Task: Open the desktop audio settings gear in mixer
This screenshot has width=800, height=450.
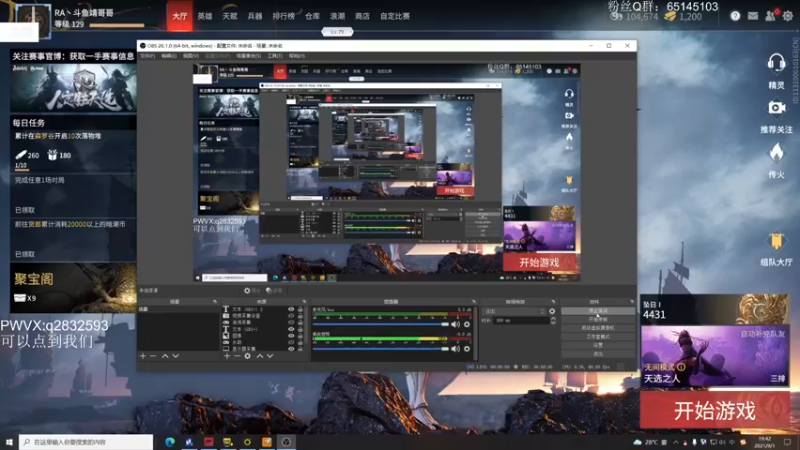Action: (466, 348)
